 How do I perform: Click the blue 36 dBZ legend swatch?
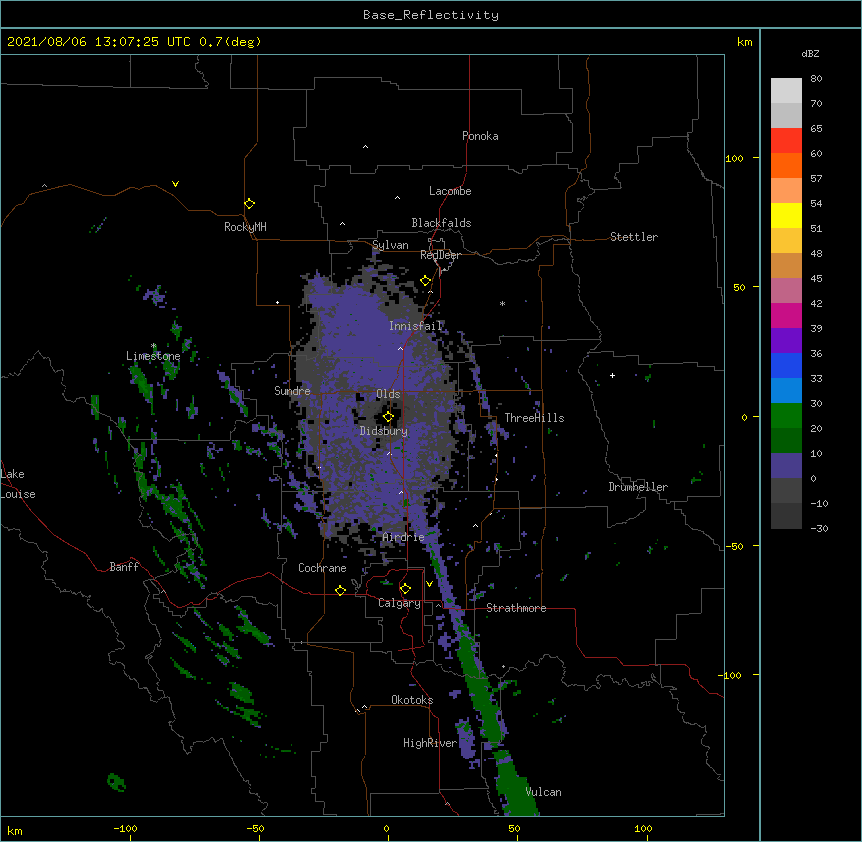point(786,365)
